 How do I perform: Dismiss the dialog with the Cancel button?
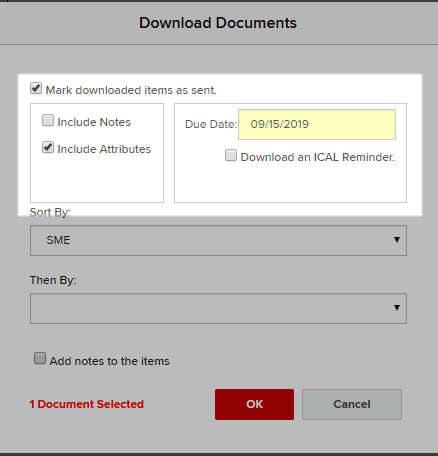(352, 404)
